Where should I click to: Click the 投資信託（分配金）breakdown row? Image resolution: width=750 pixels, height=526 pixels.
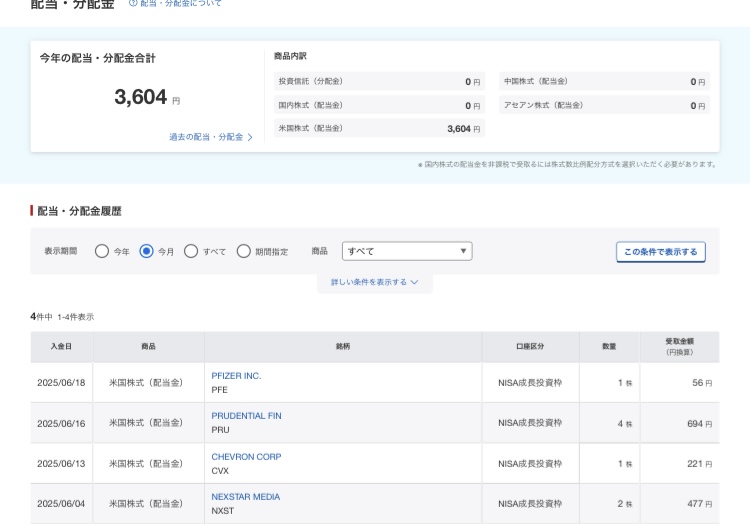[x=379, y=81]
